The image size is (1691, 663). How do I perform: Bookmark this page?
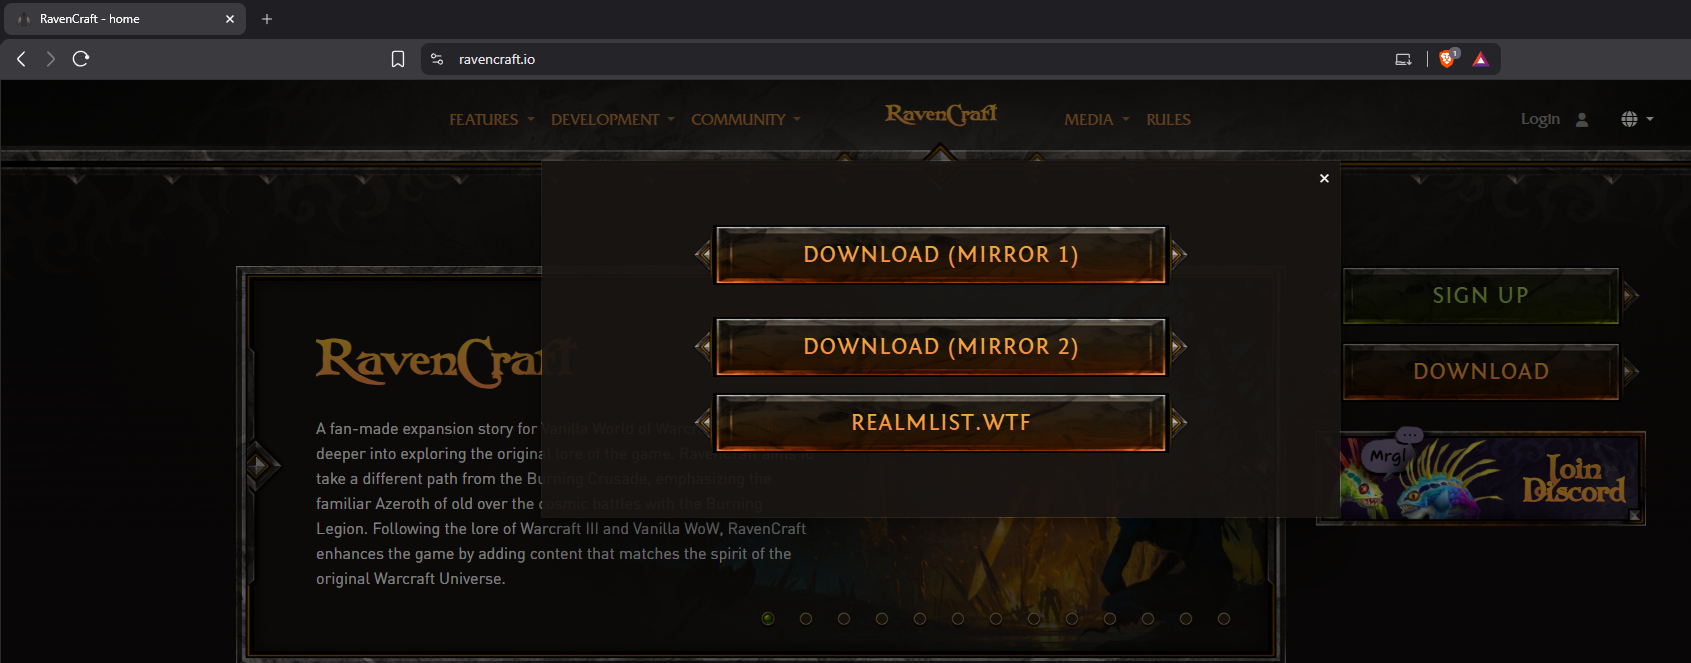click(398, 59)
